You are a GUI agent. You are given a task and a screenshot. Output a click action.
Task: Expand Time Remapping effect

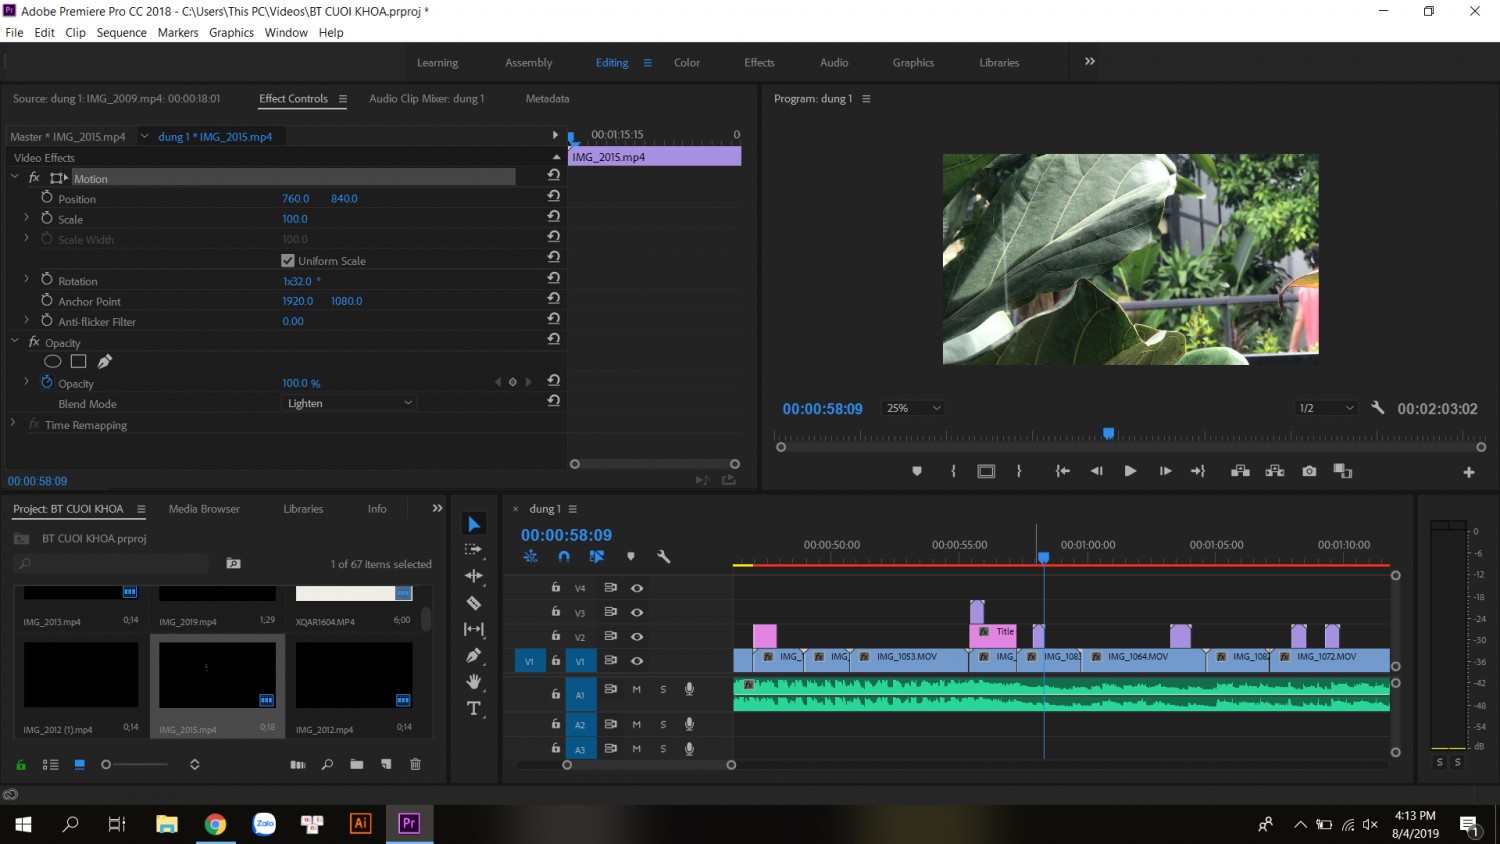(13, 423)
